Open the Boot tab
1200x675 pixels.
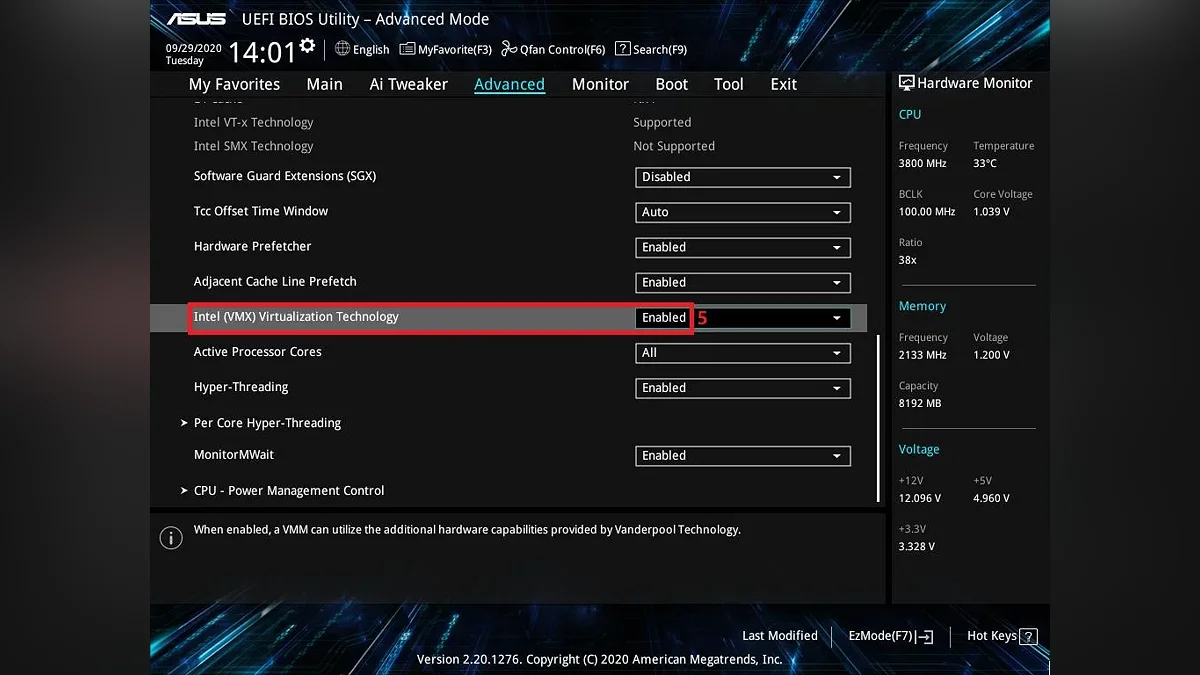click(x=671, y=84)
